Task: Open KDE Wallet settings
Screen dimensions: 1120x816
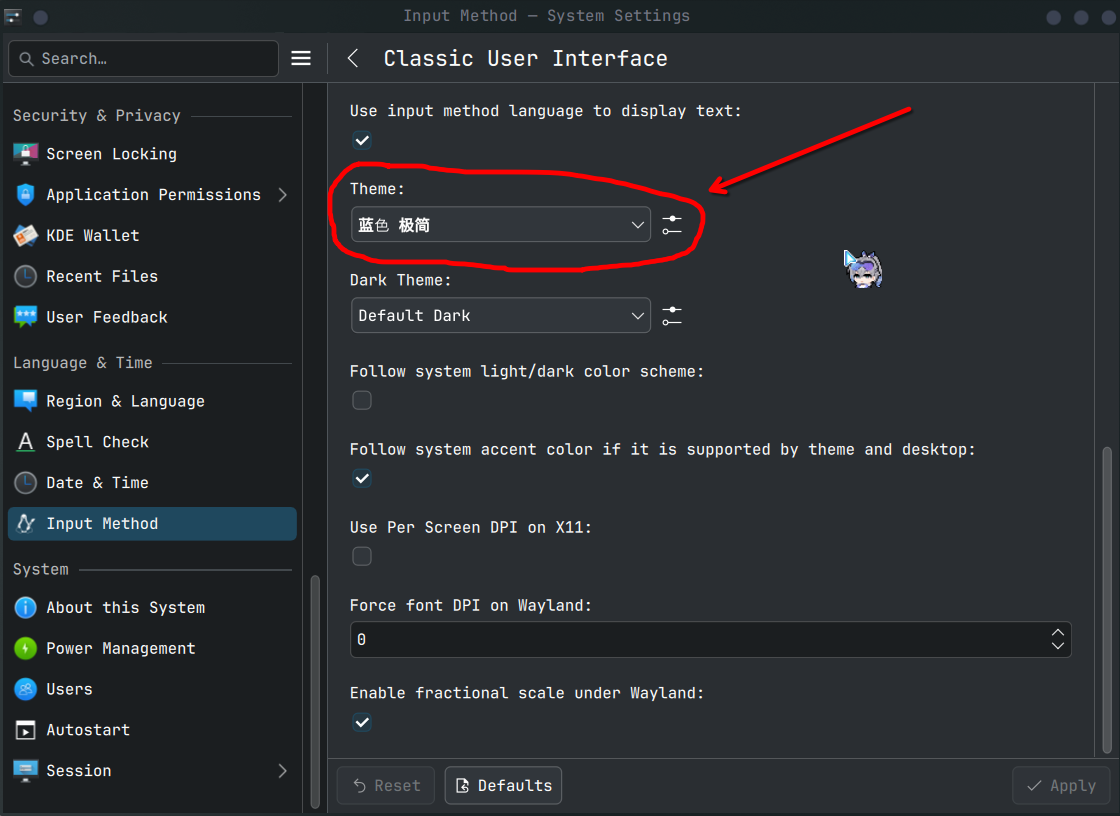Action: point(92,236)
